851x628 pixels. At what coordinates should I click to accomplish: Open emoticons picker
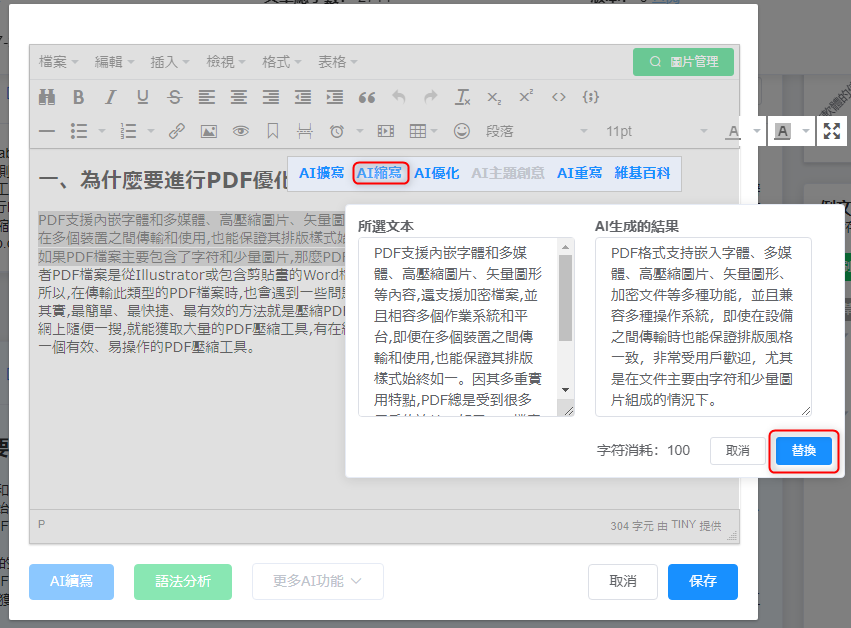(462, 131)
